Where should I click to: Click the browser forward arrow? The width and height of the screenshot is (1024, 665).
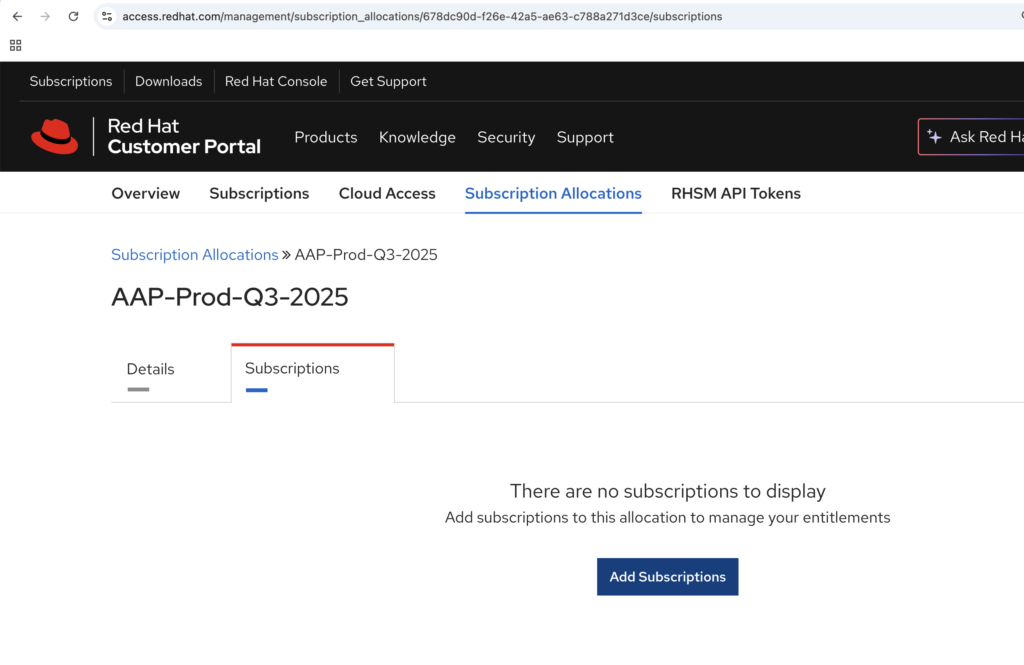pos(45,16)
